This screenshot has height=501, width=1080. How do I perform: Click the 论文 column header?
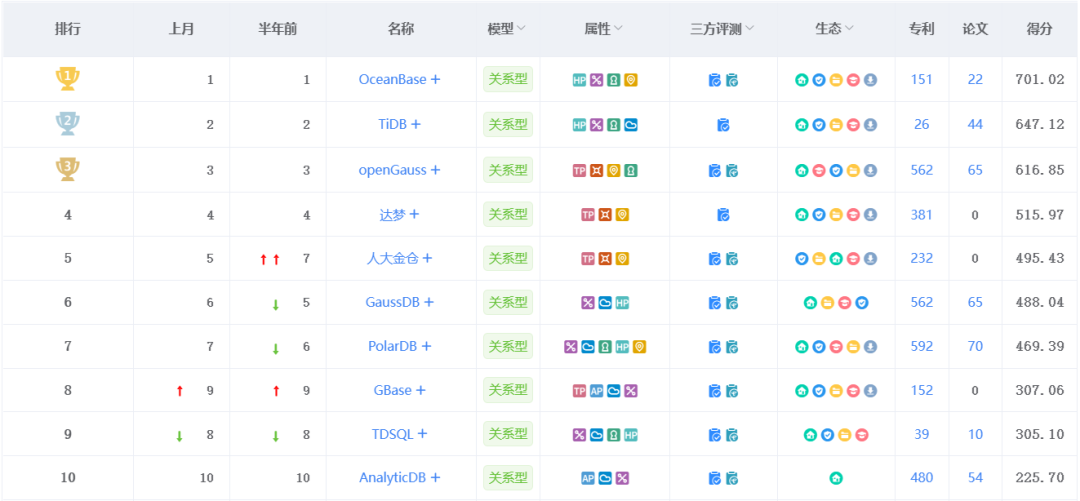tap(975, 28)
